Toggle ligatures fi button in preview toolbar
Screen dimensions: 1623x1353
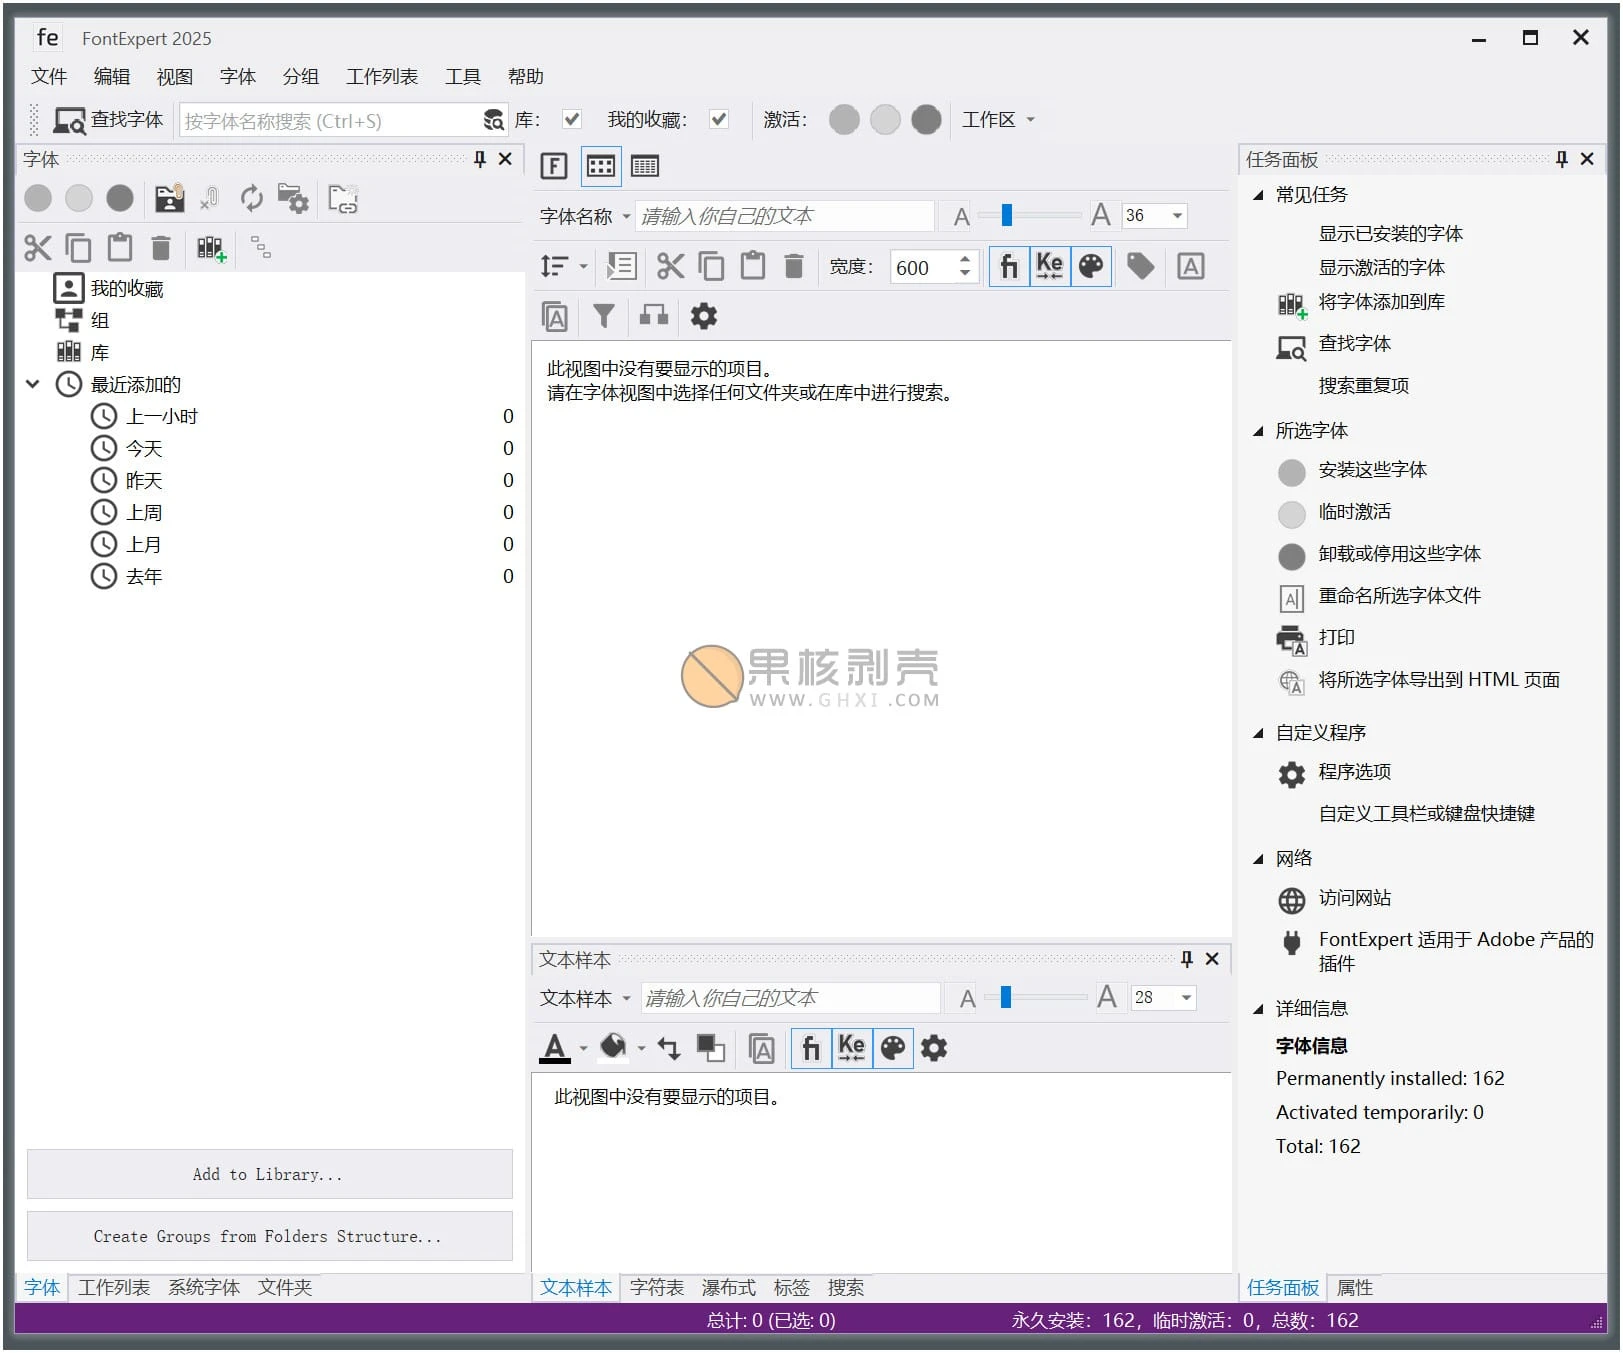1009,266
